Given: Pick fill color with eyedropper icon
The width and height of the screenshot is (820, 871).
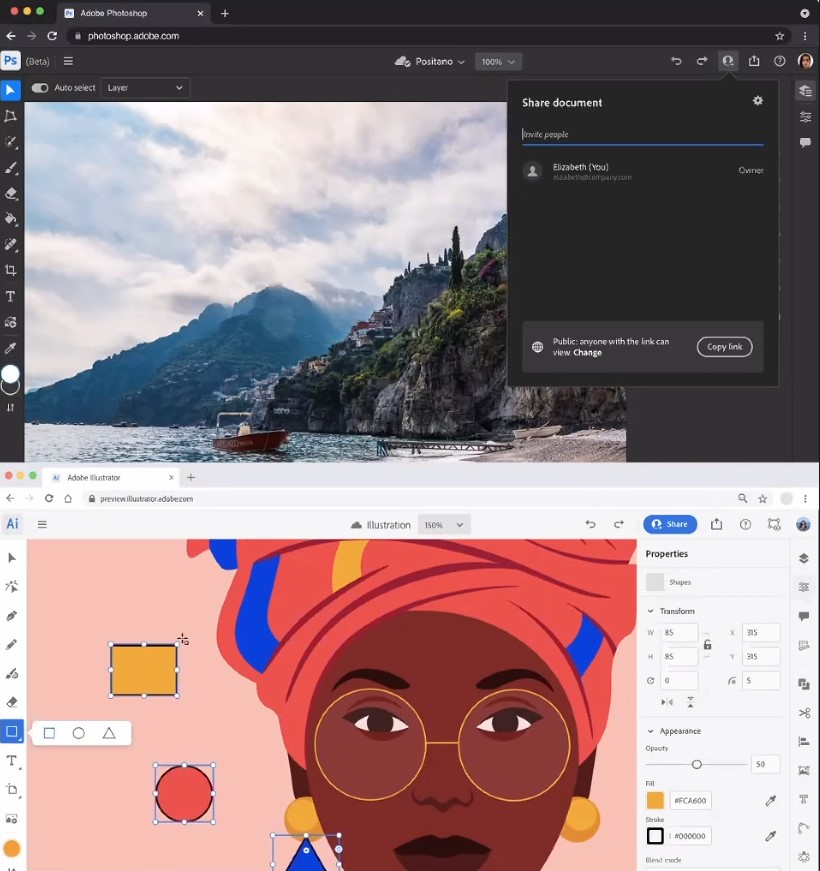Looking at the screenshot, I should [771, 800].
